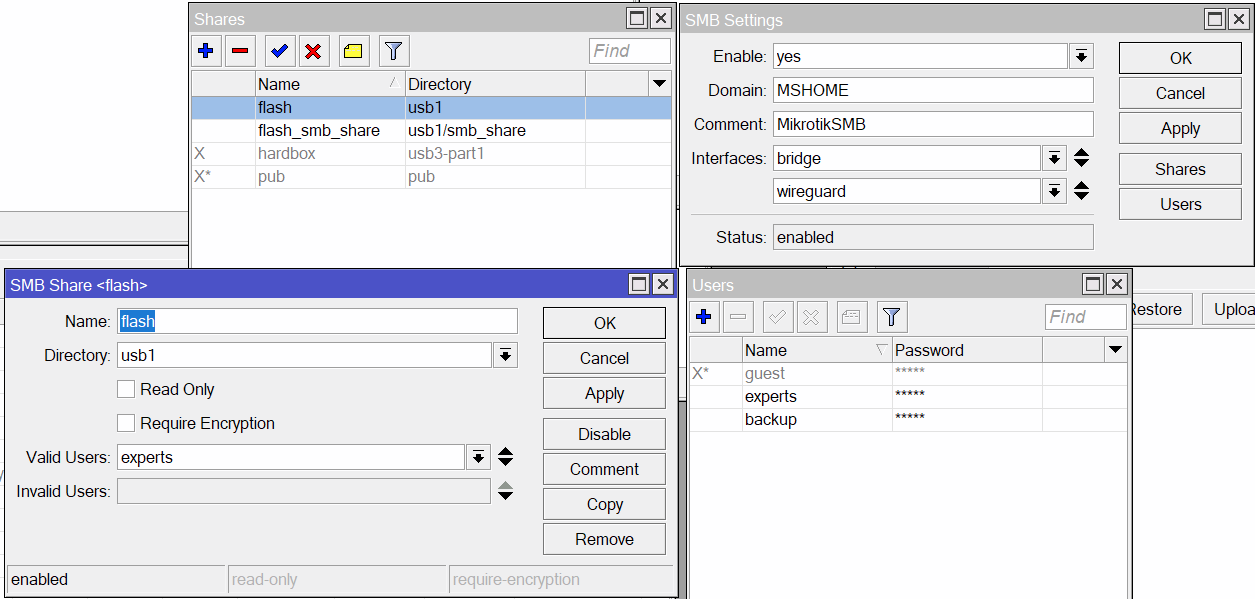Click Apply in the SMB Settings window
The width and height of the screenshot is (1255, 599).
pyautogui.click(x=1180, y=128)
